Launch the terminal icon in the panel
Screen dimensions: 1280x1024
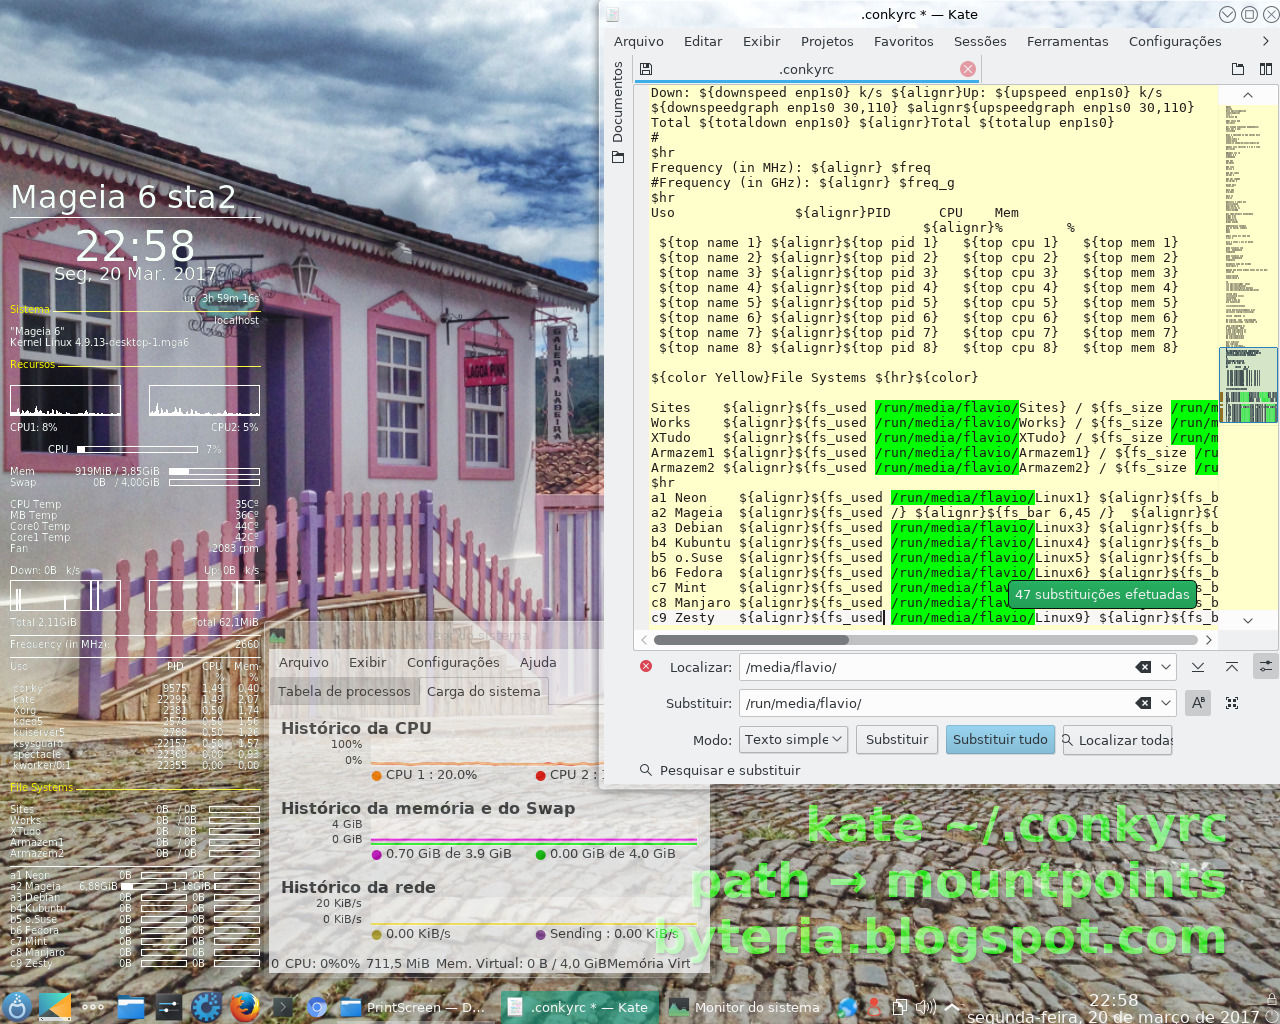[282, 1007]
